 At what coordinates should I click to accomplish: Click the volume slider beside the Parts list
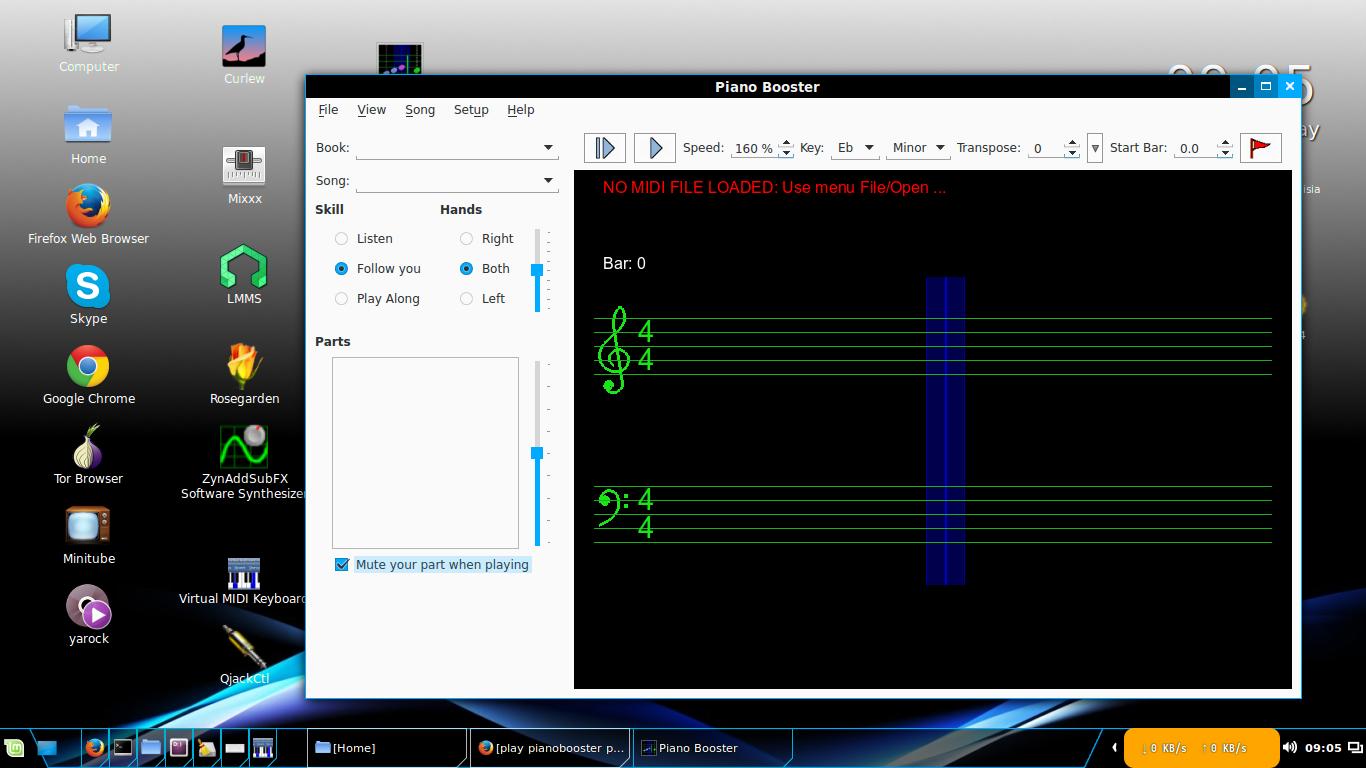click(537, 453)
